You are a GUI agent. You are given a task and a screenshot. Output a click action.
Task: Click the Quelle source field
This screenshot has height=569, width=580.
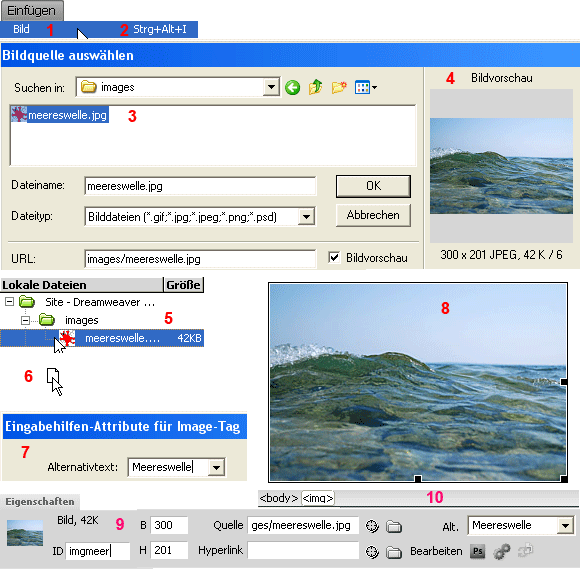[303, 525]
